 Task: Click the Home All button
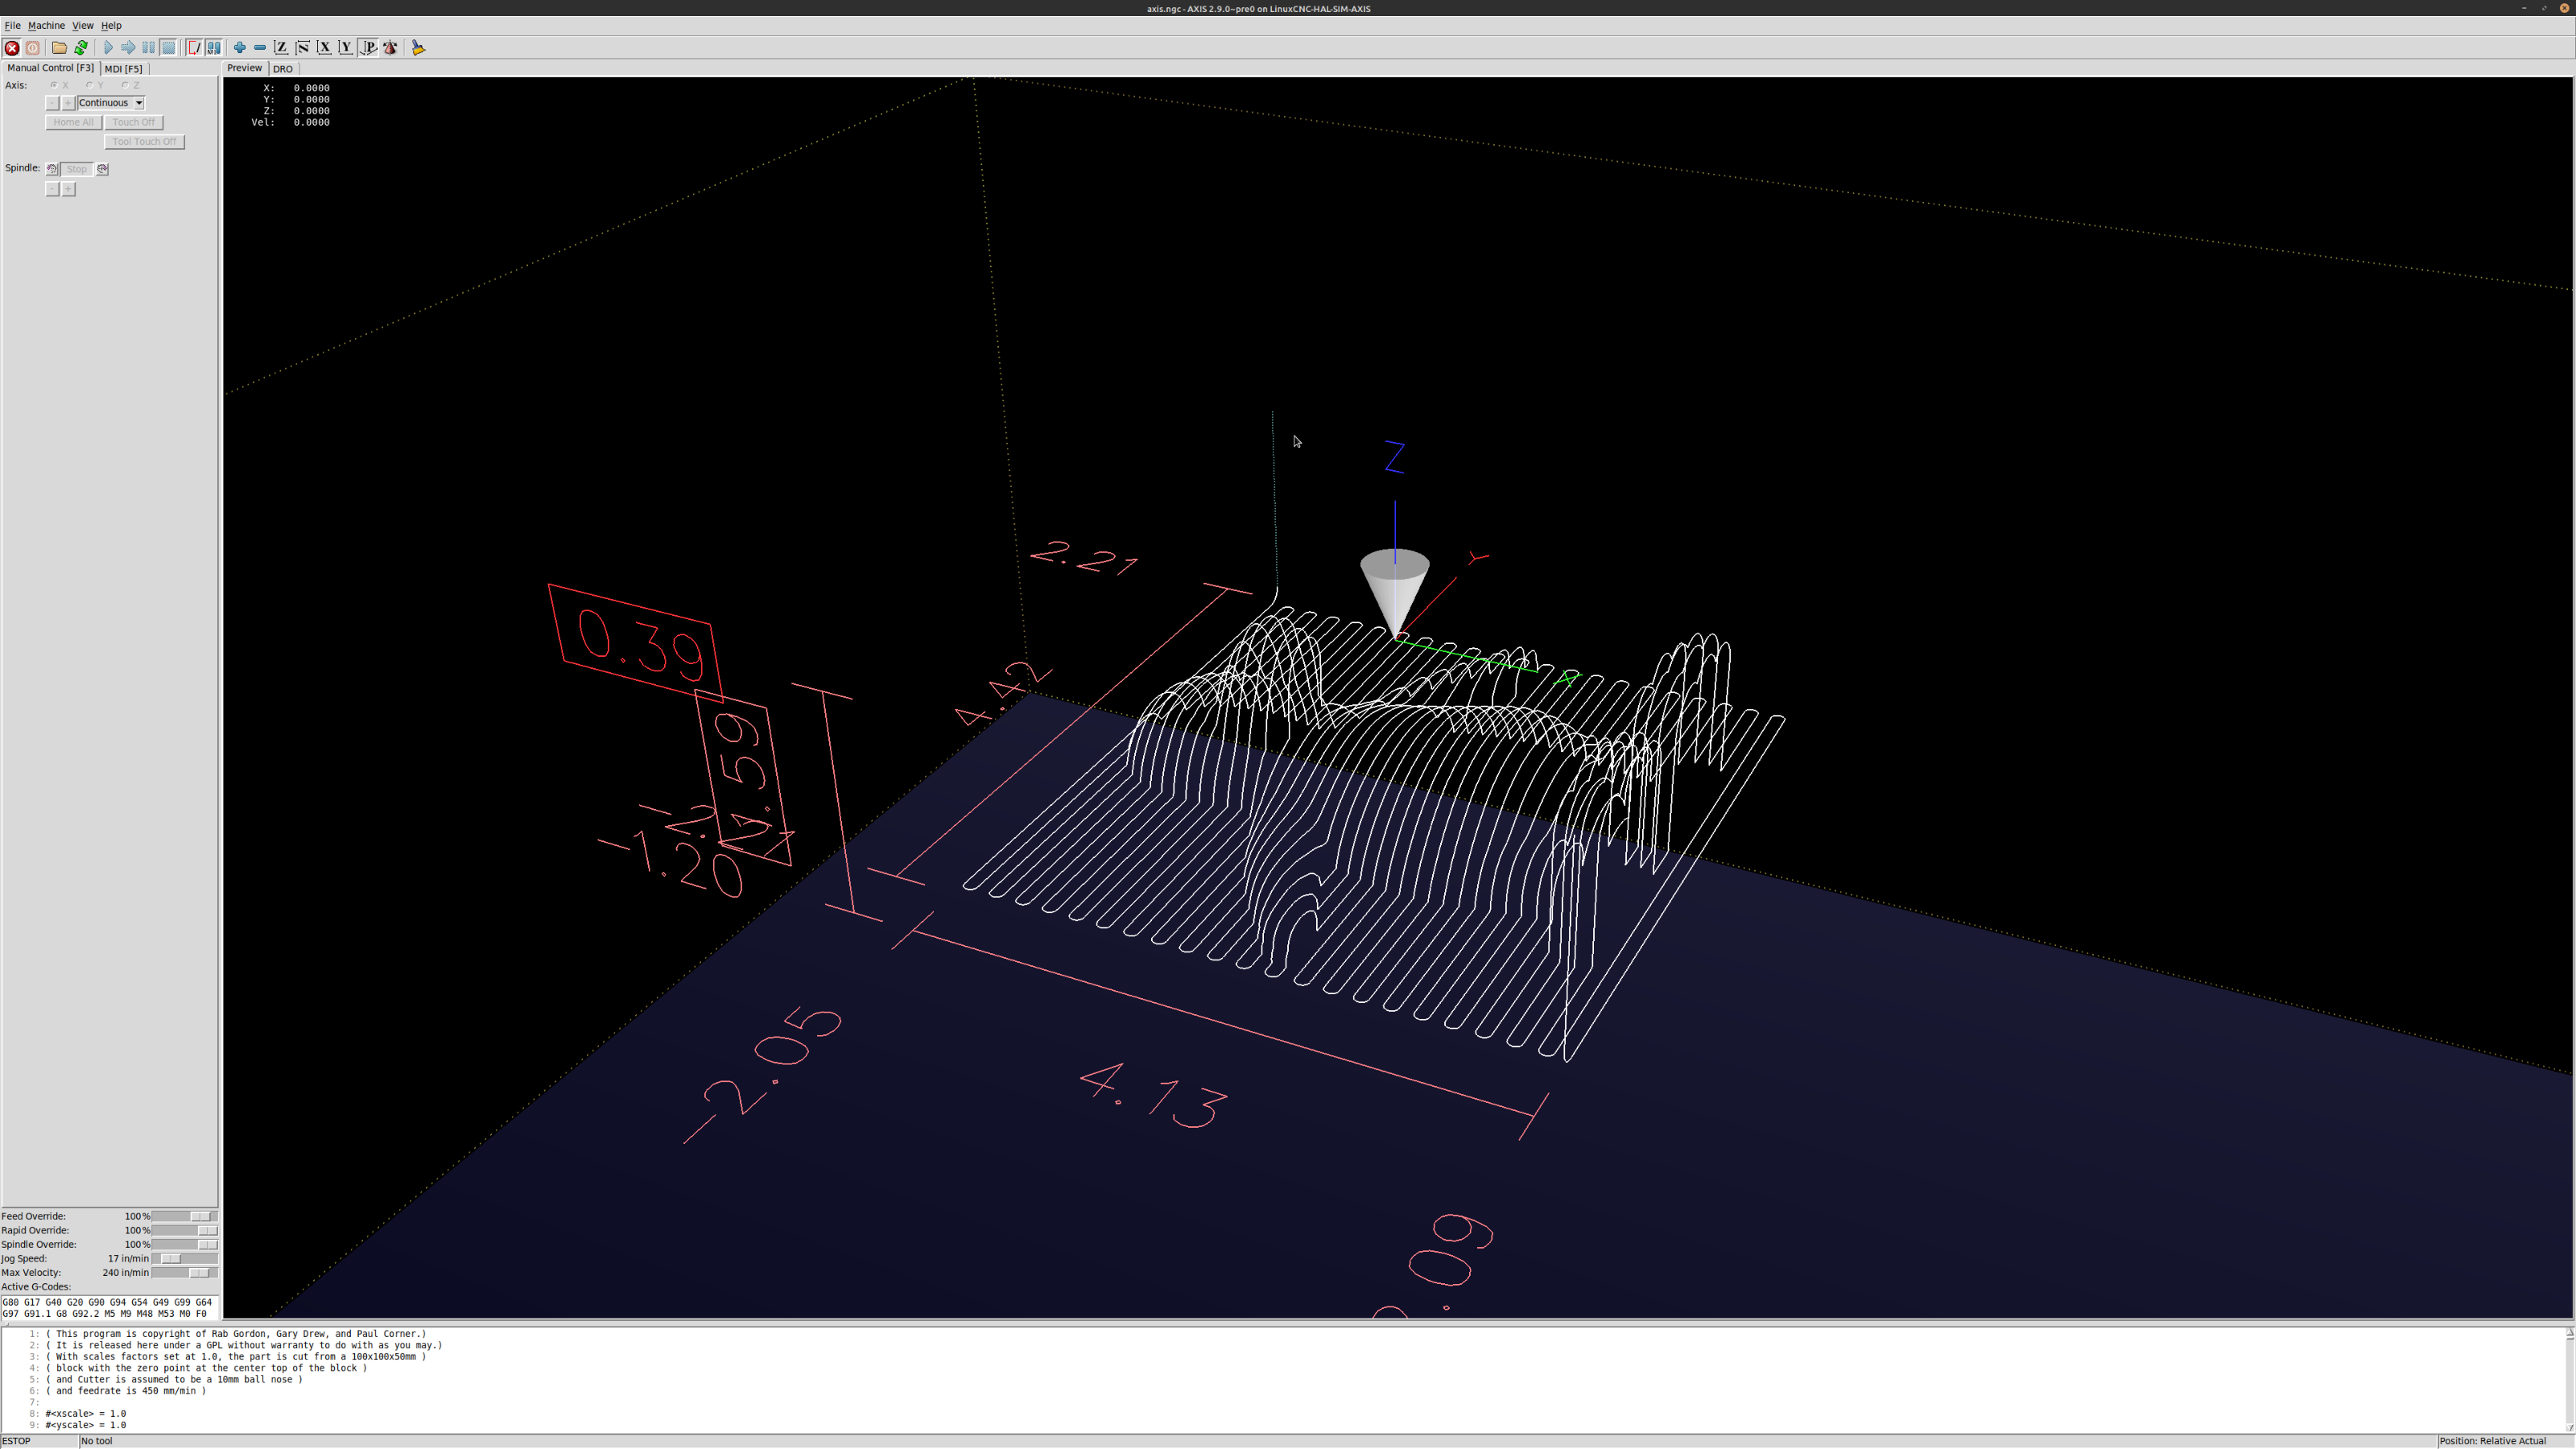coord(73,122)
